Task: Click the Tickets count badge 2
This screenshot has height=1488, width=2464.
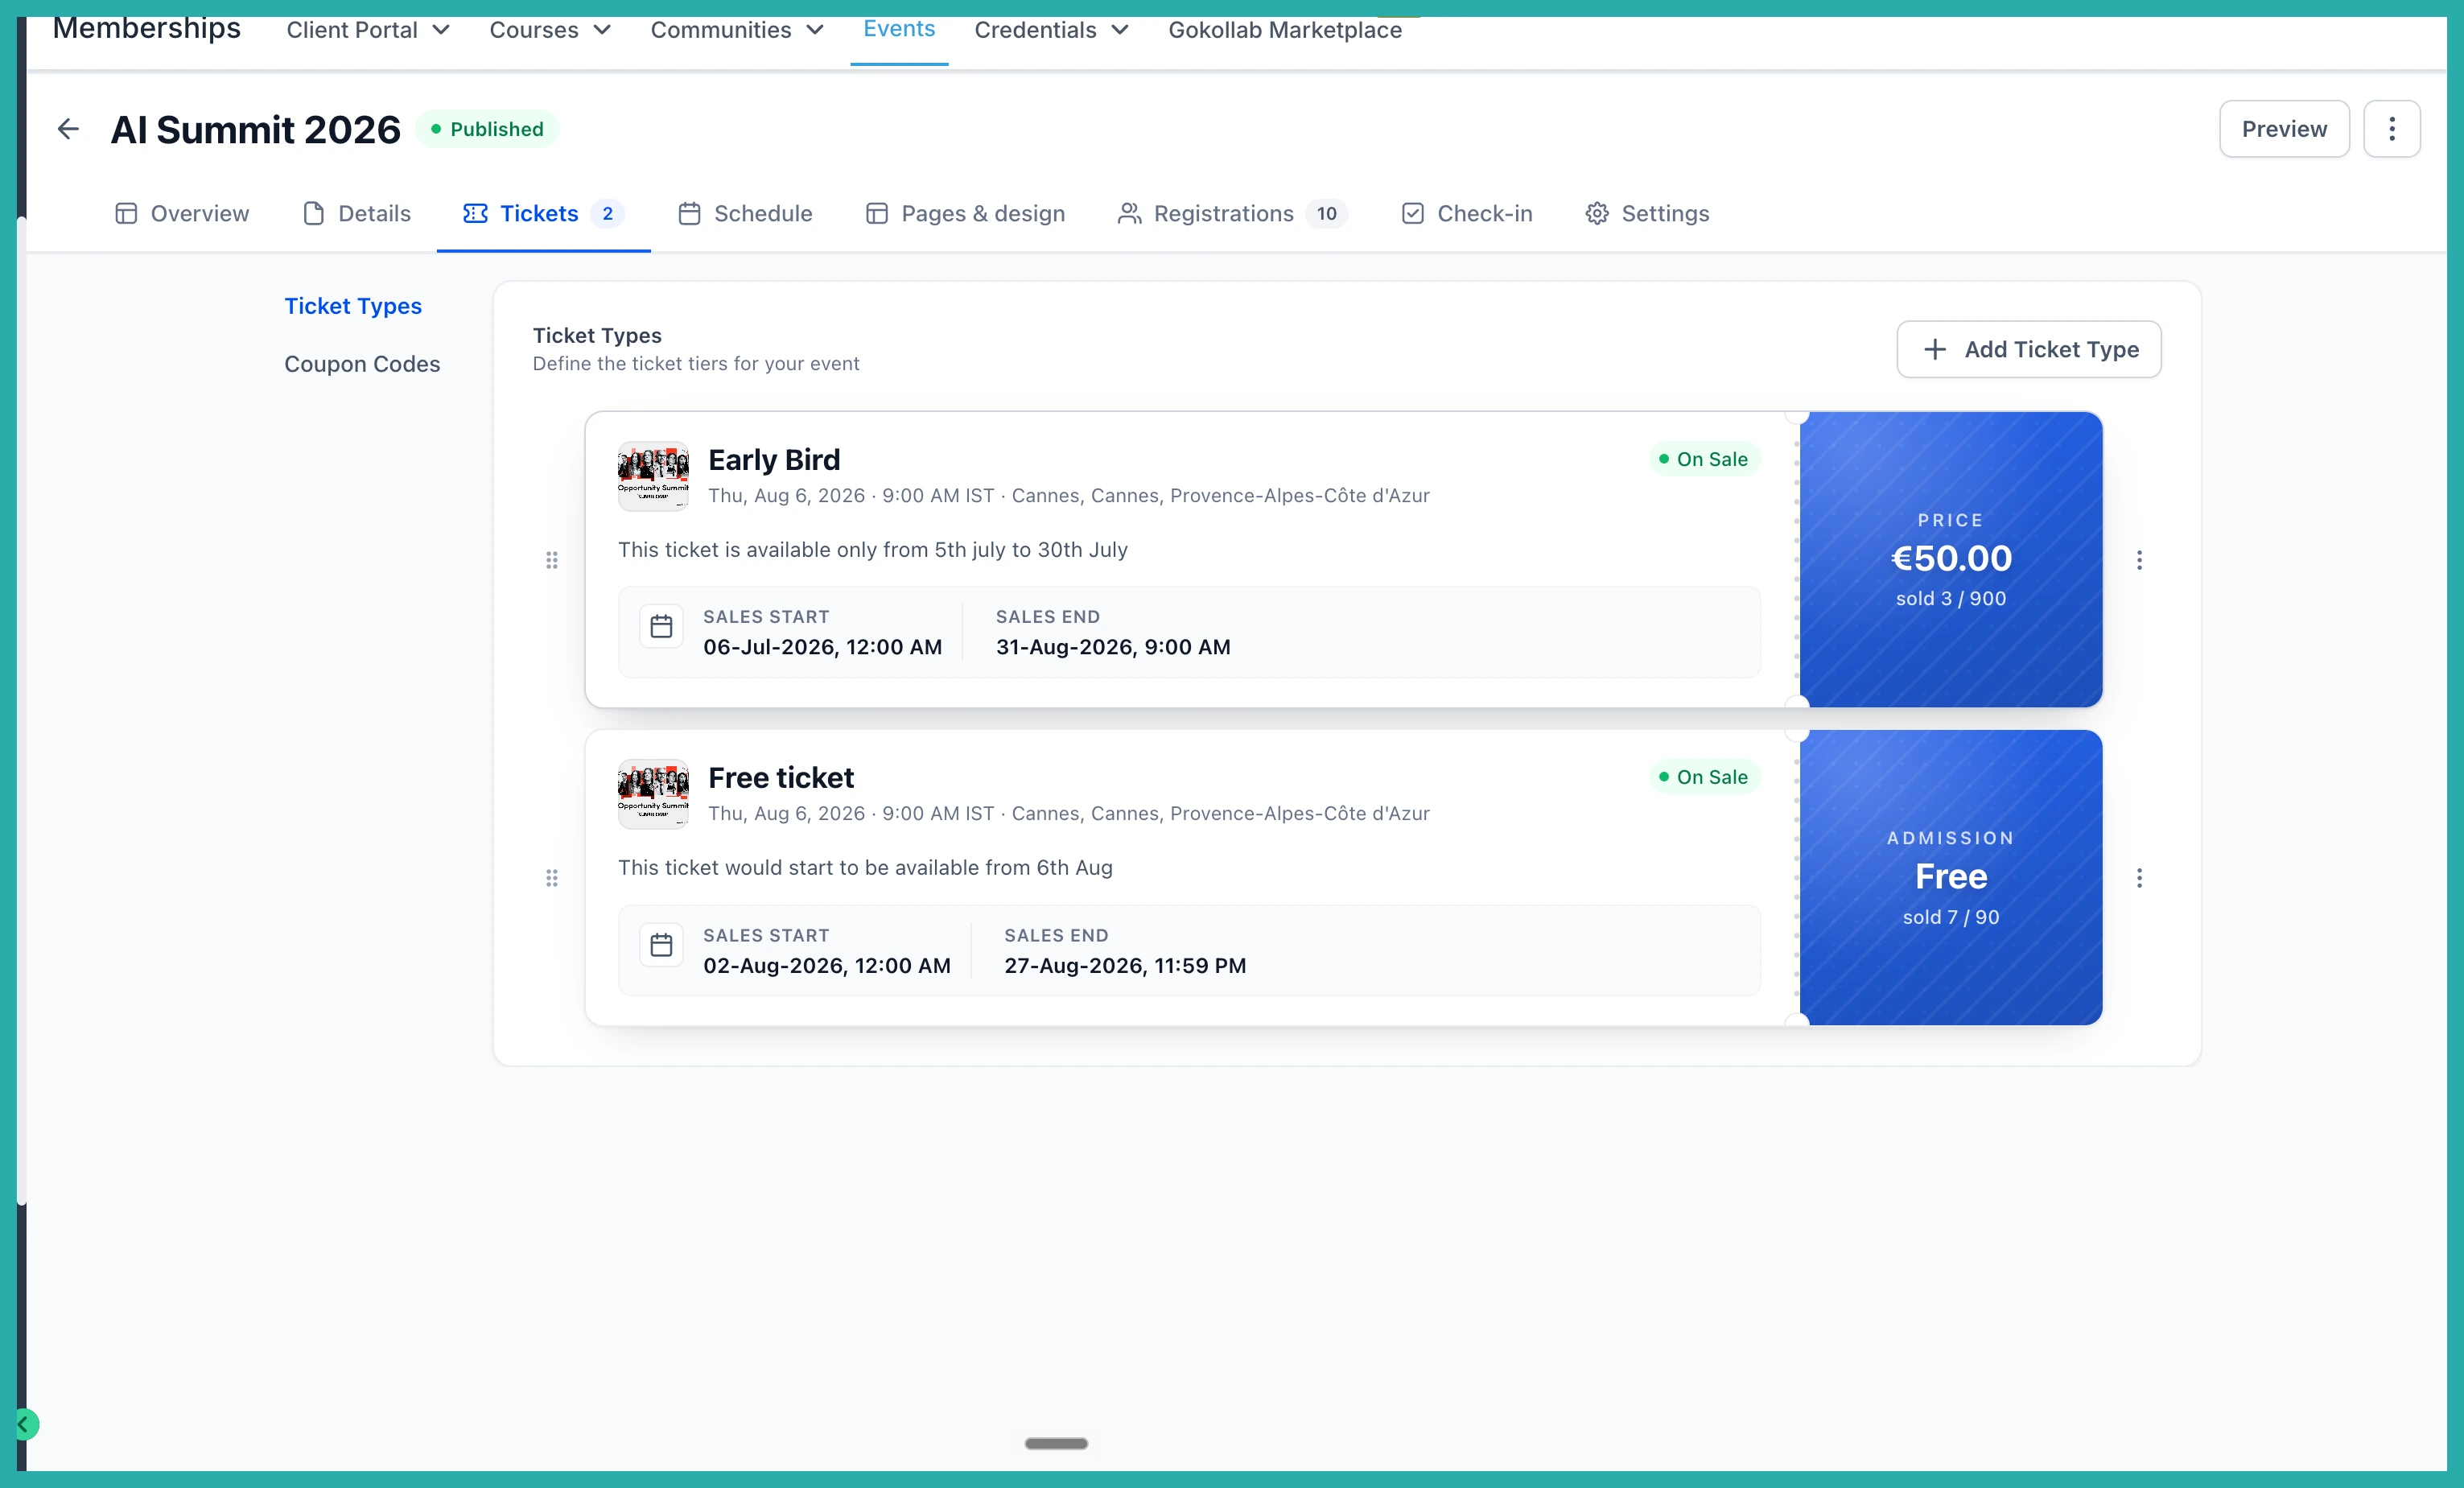Action: point(607,213)
